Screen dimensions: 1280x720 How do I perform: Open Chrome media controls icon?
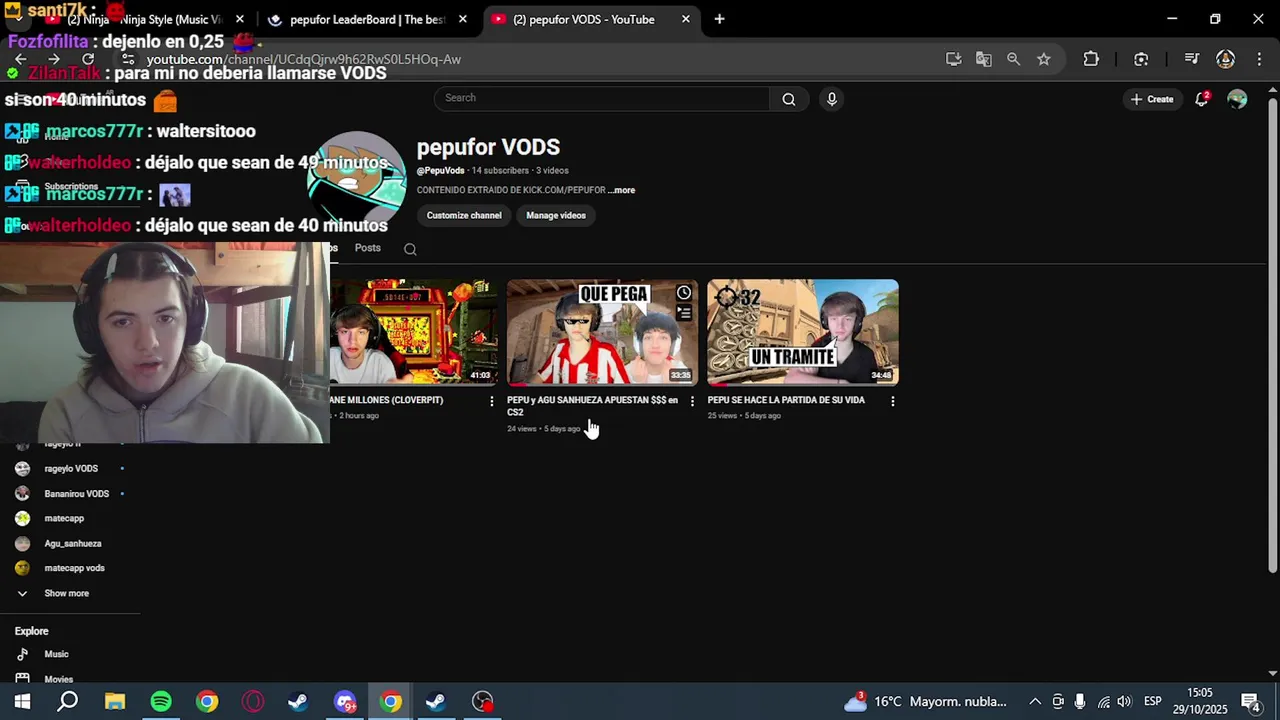pos(1191,59)
